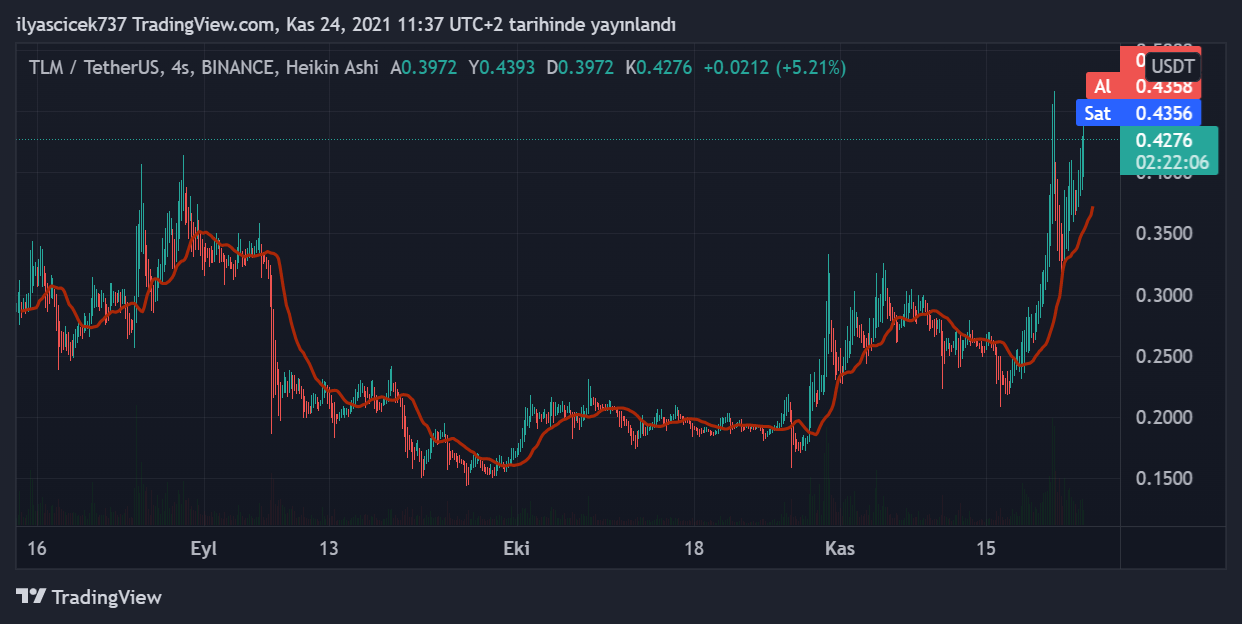This screenshot has height=624, width=1242.
Task: Click the Eyl month marker on time axis
Action: (203, 548)
